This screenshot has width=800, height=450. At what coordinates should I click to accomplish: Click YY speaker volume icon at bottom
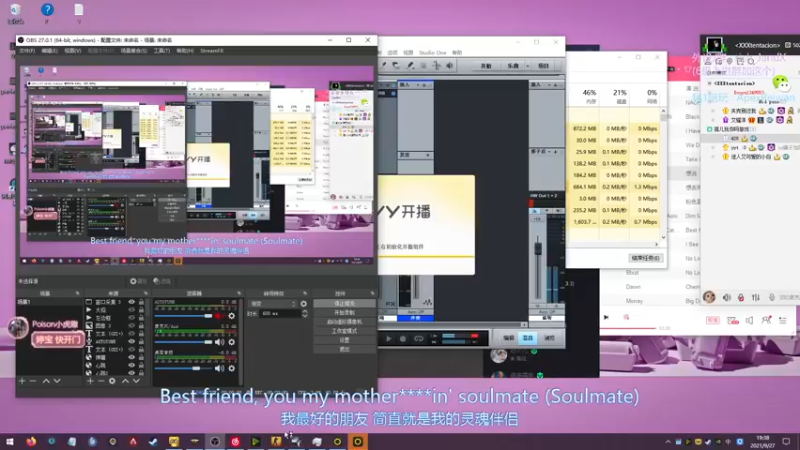[x=727, y=297]
